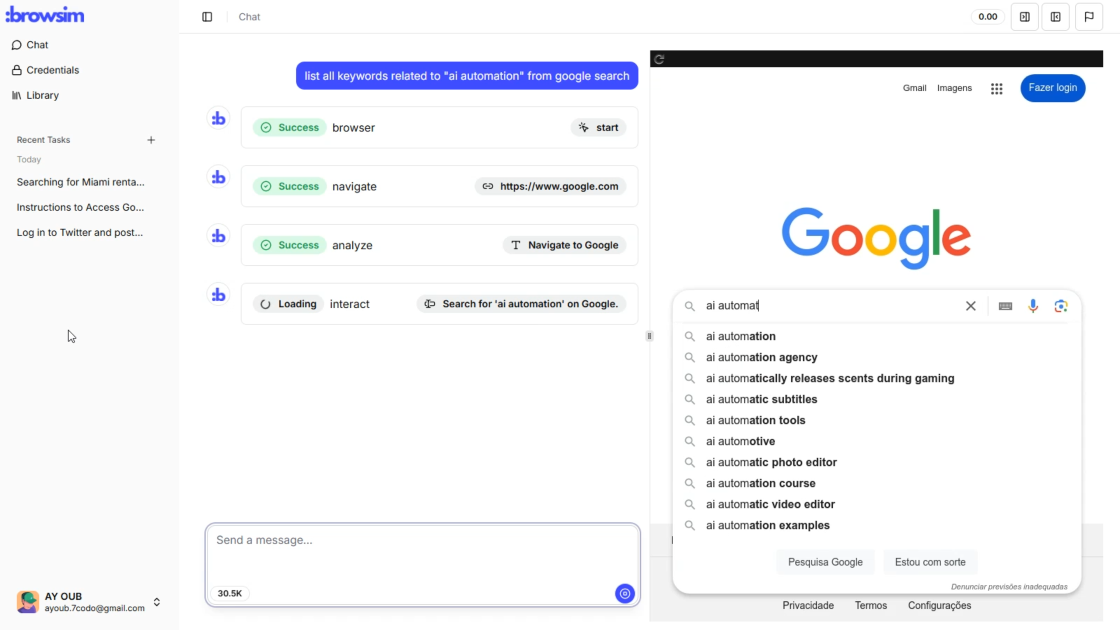This screenshot has height=630, width=1120.
Task: Select 'ai automatically releases scents during gaming'
Action: 876,379
